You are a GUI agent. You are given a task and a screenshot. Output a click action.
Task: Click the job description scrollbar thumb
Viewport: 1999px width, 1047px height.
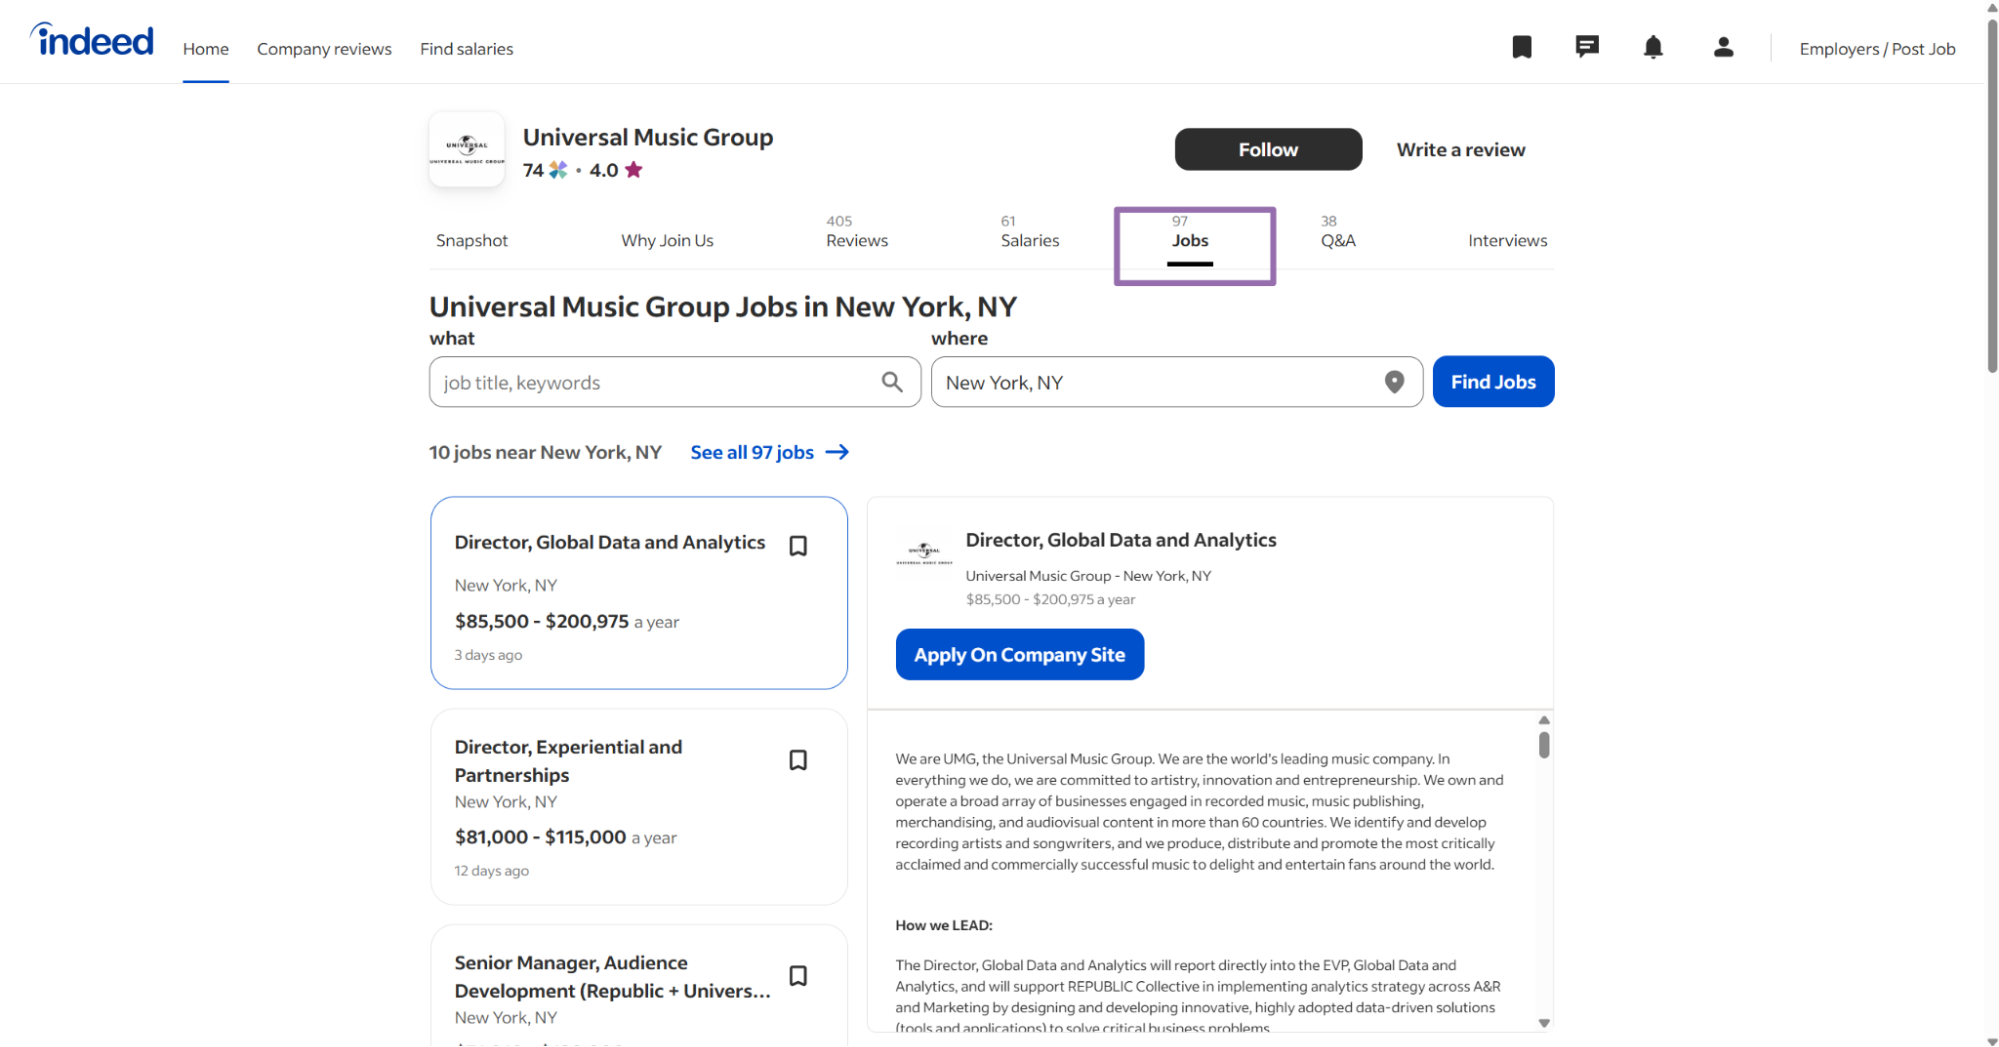(x=1544, y=745)
